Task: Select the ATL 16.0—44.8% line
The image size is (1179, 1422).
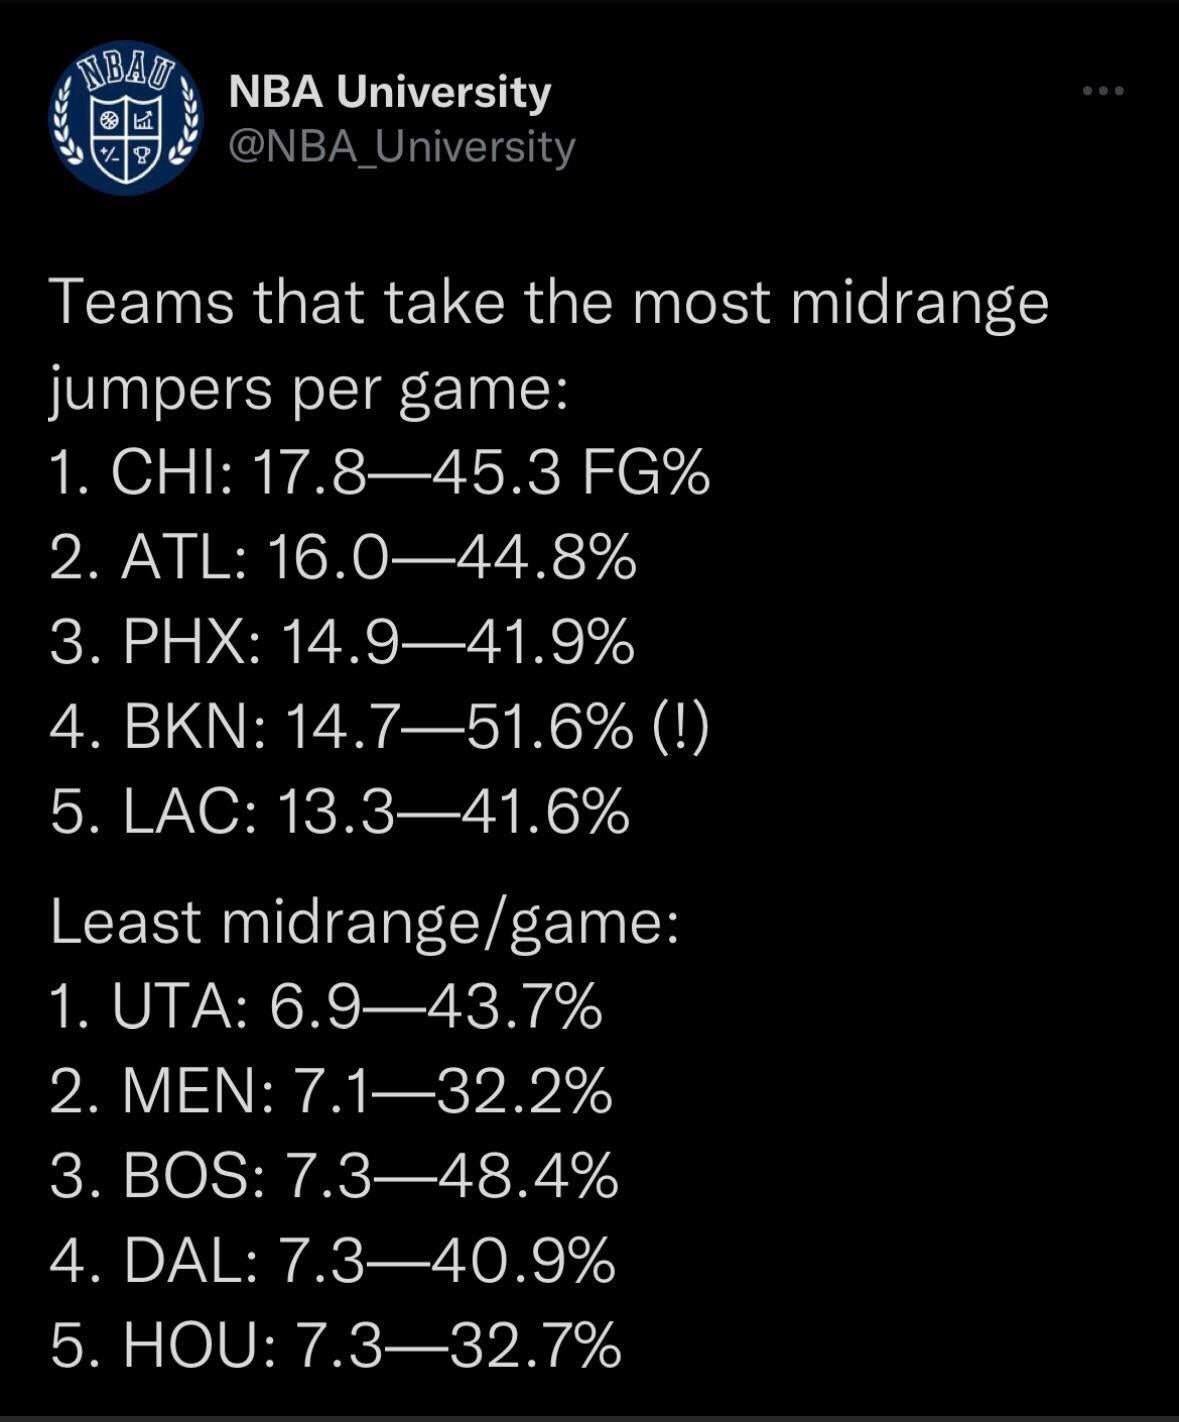Action: 342,557
